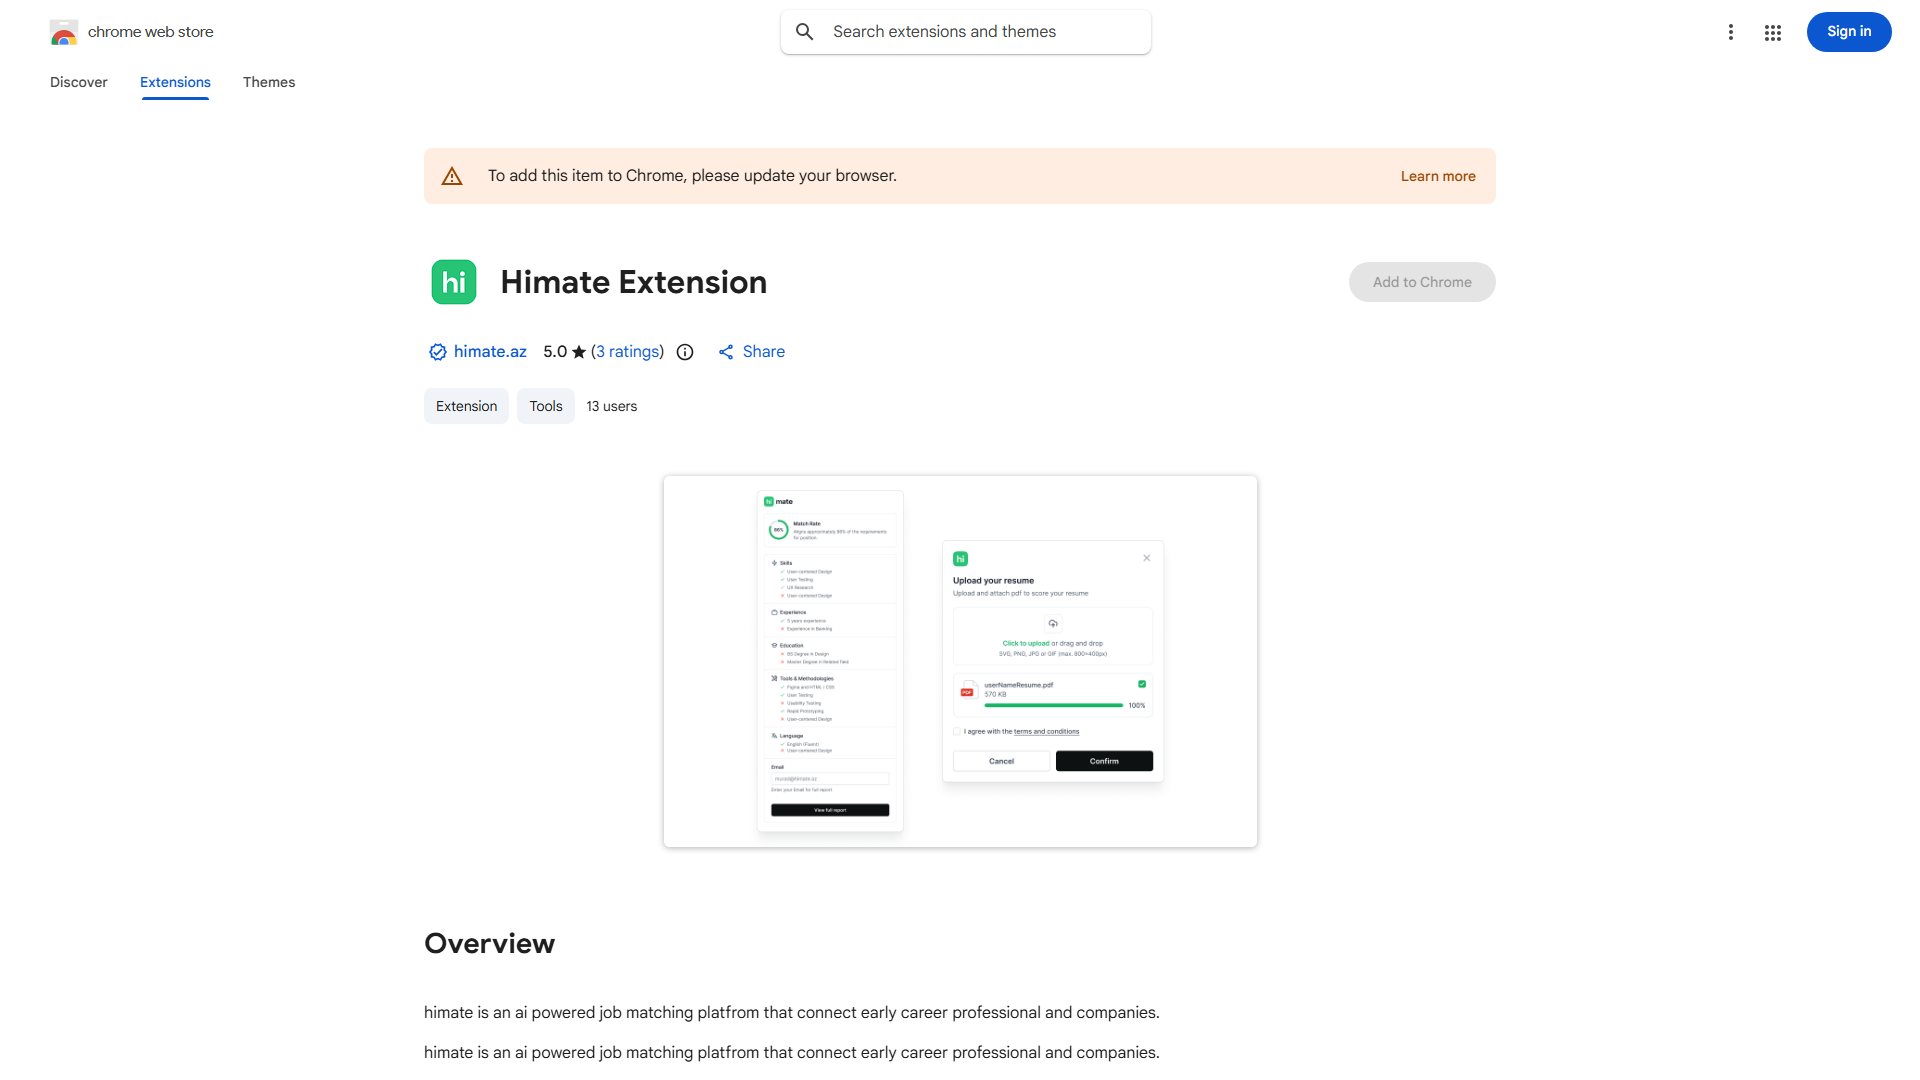Viewport: 1920px width, 1080px height.
Task: Visit the himate.az publisher link
Action: (490, 351)
